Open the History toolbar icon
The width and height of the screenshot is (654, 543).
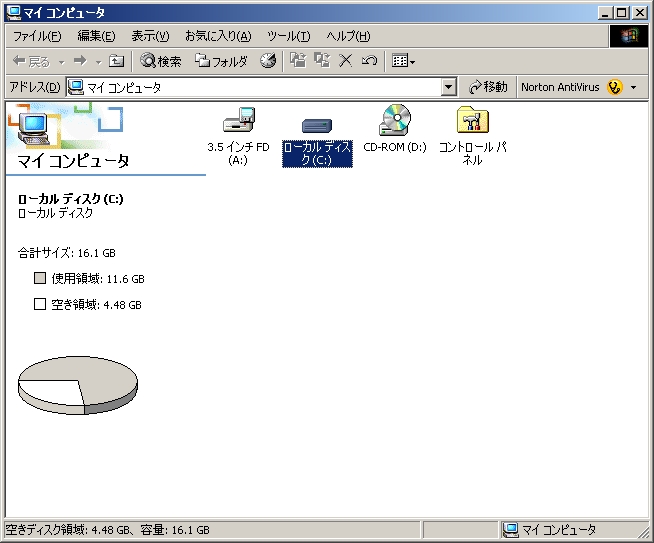[x=268, y=61]
